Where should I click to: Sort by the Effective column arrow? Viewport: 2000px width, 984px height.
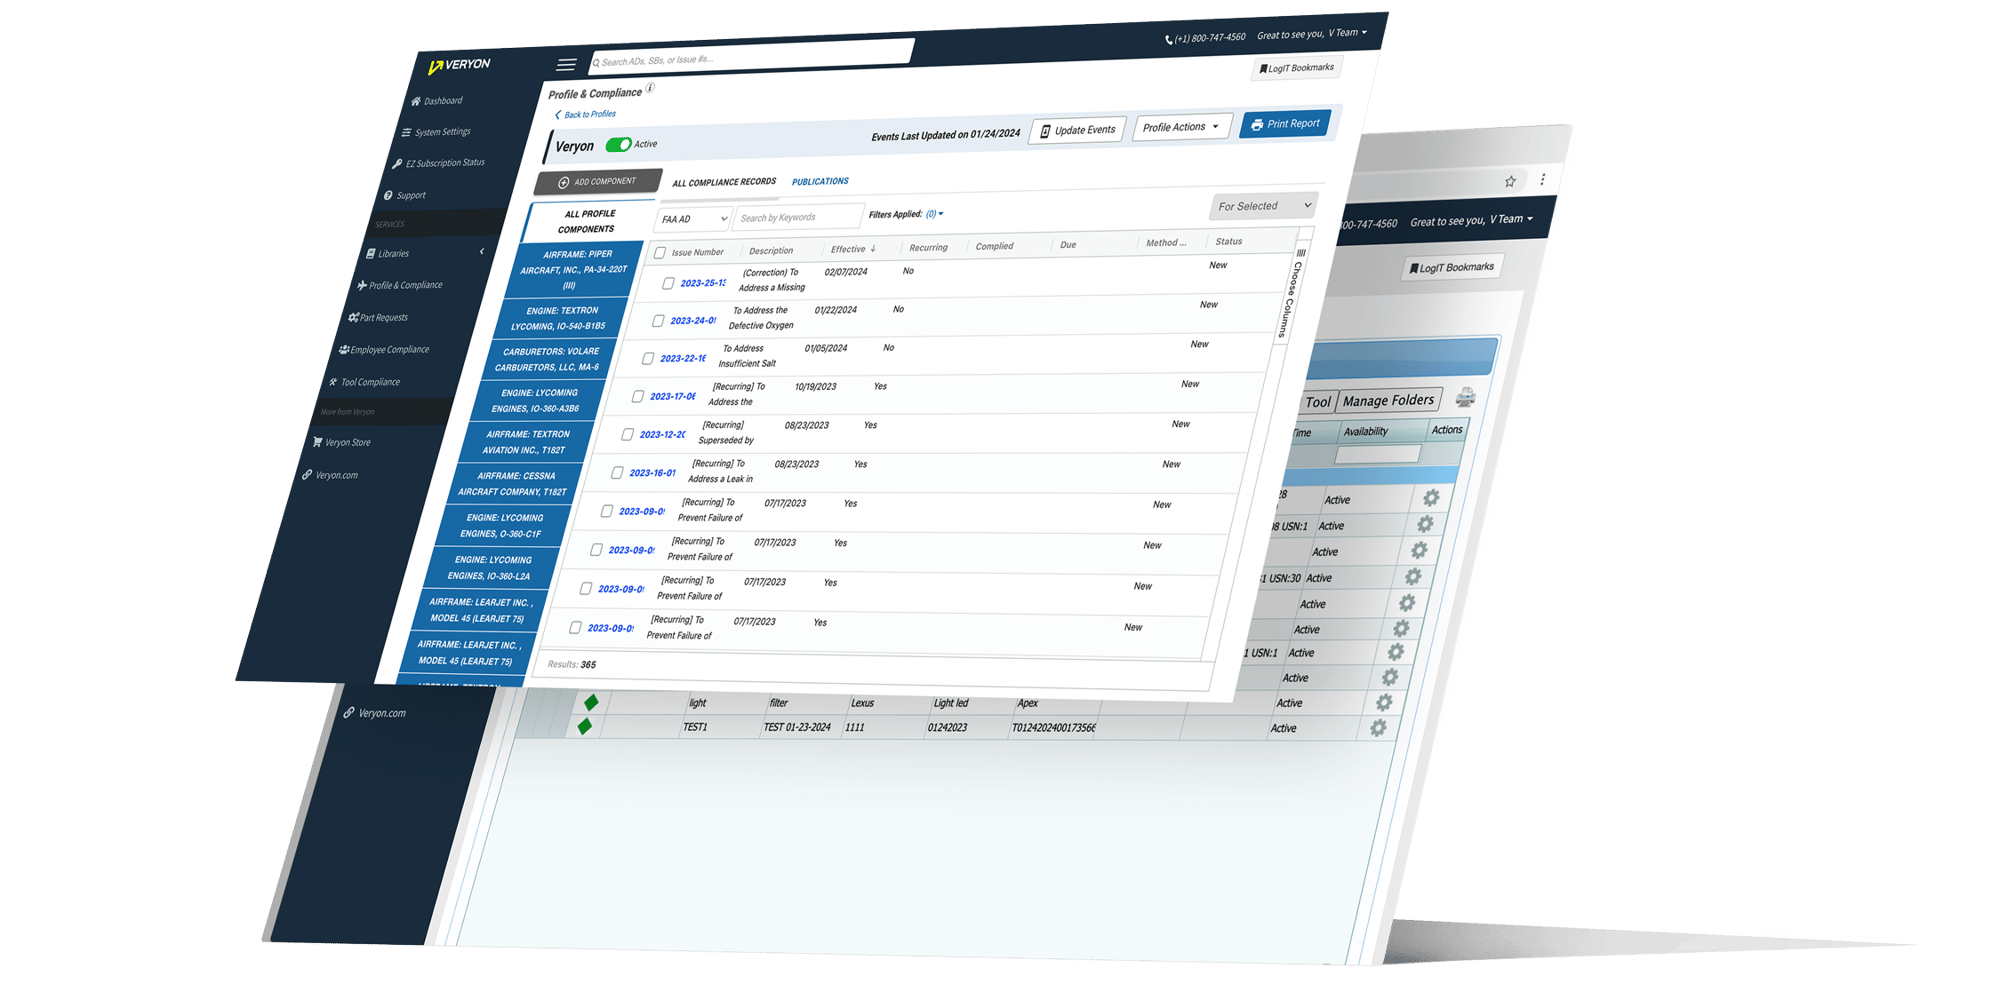(873, 249)
